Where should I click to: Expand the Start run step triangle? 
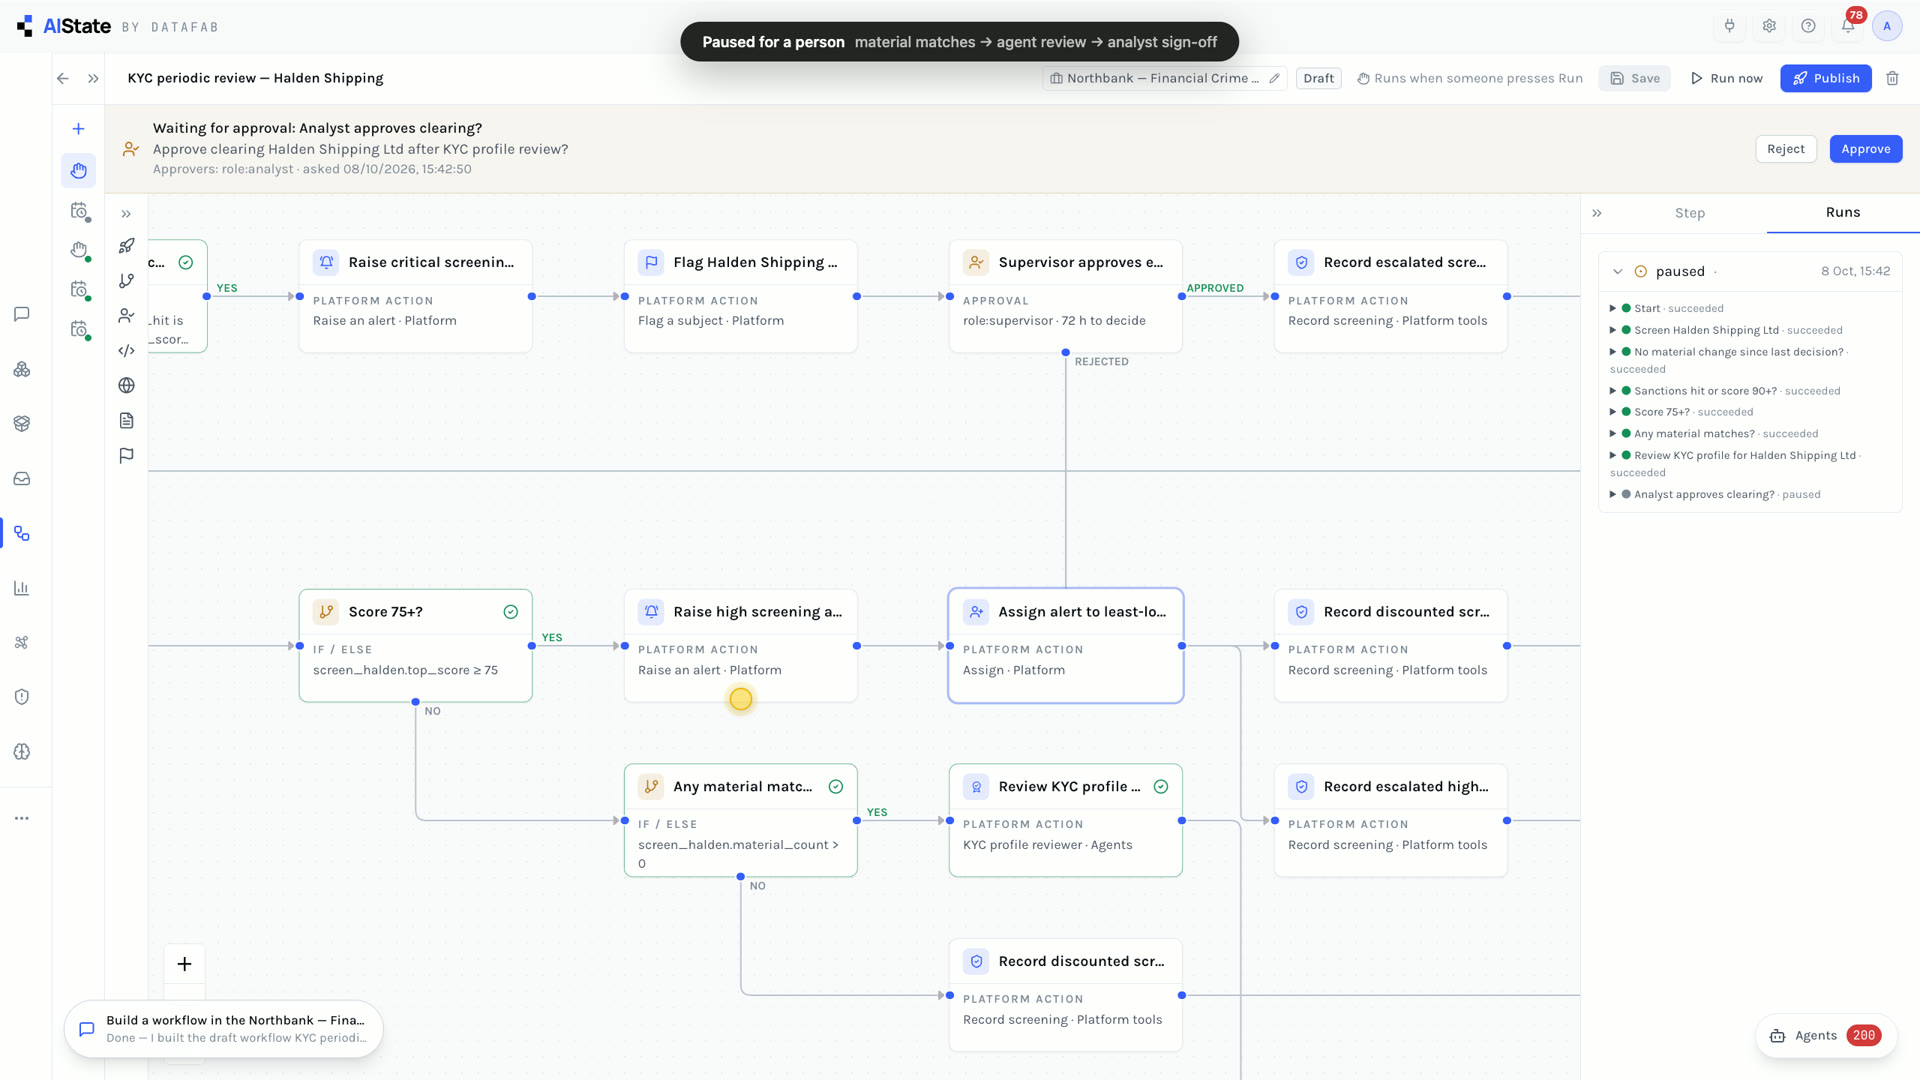1613,309
